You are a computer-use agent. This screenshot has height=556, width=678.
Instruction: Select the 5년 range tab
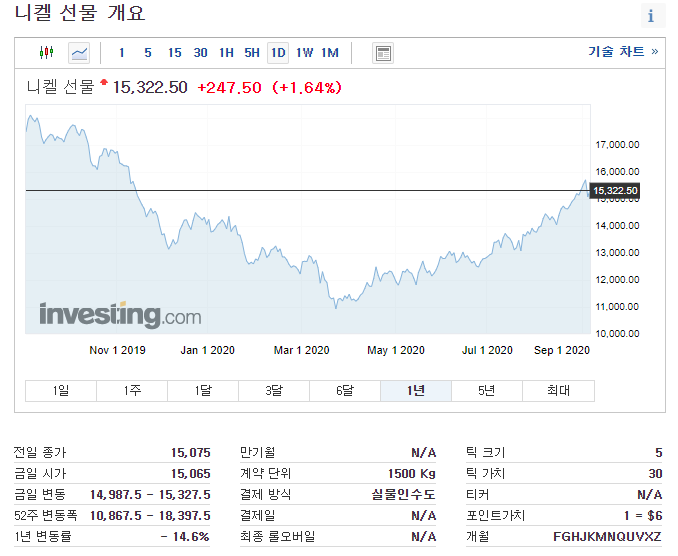pos(486,391)
